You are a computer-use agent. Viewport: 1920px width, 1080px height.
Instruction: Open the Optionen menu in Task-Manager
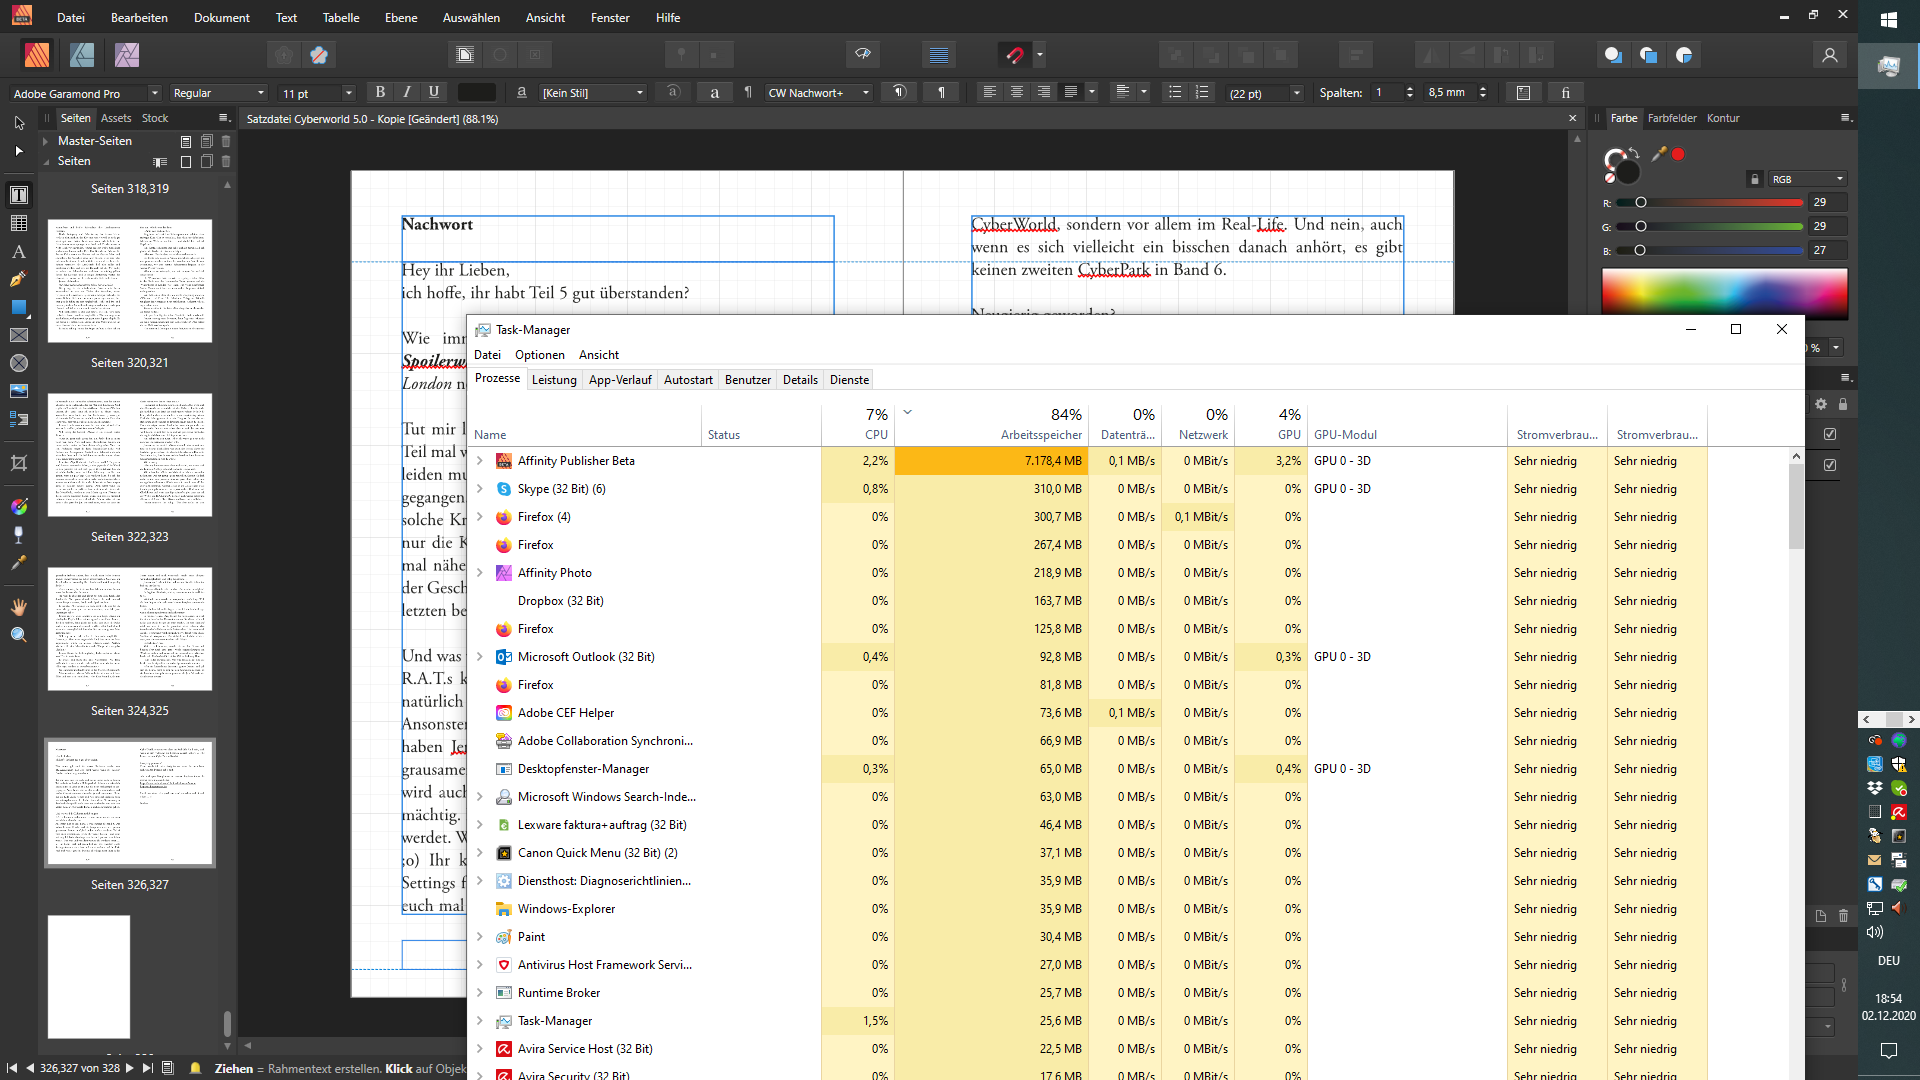(x=540, y=355)
